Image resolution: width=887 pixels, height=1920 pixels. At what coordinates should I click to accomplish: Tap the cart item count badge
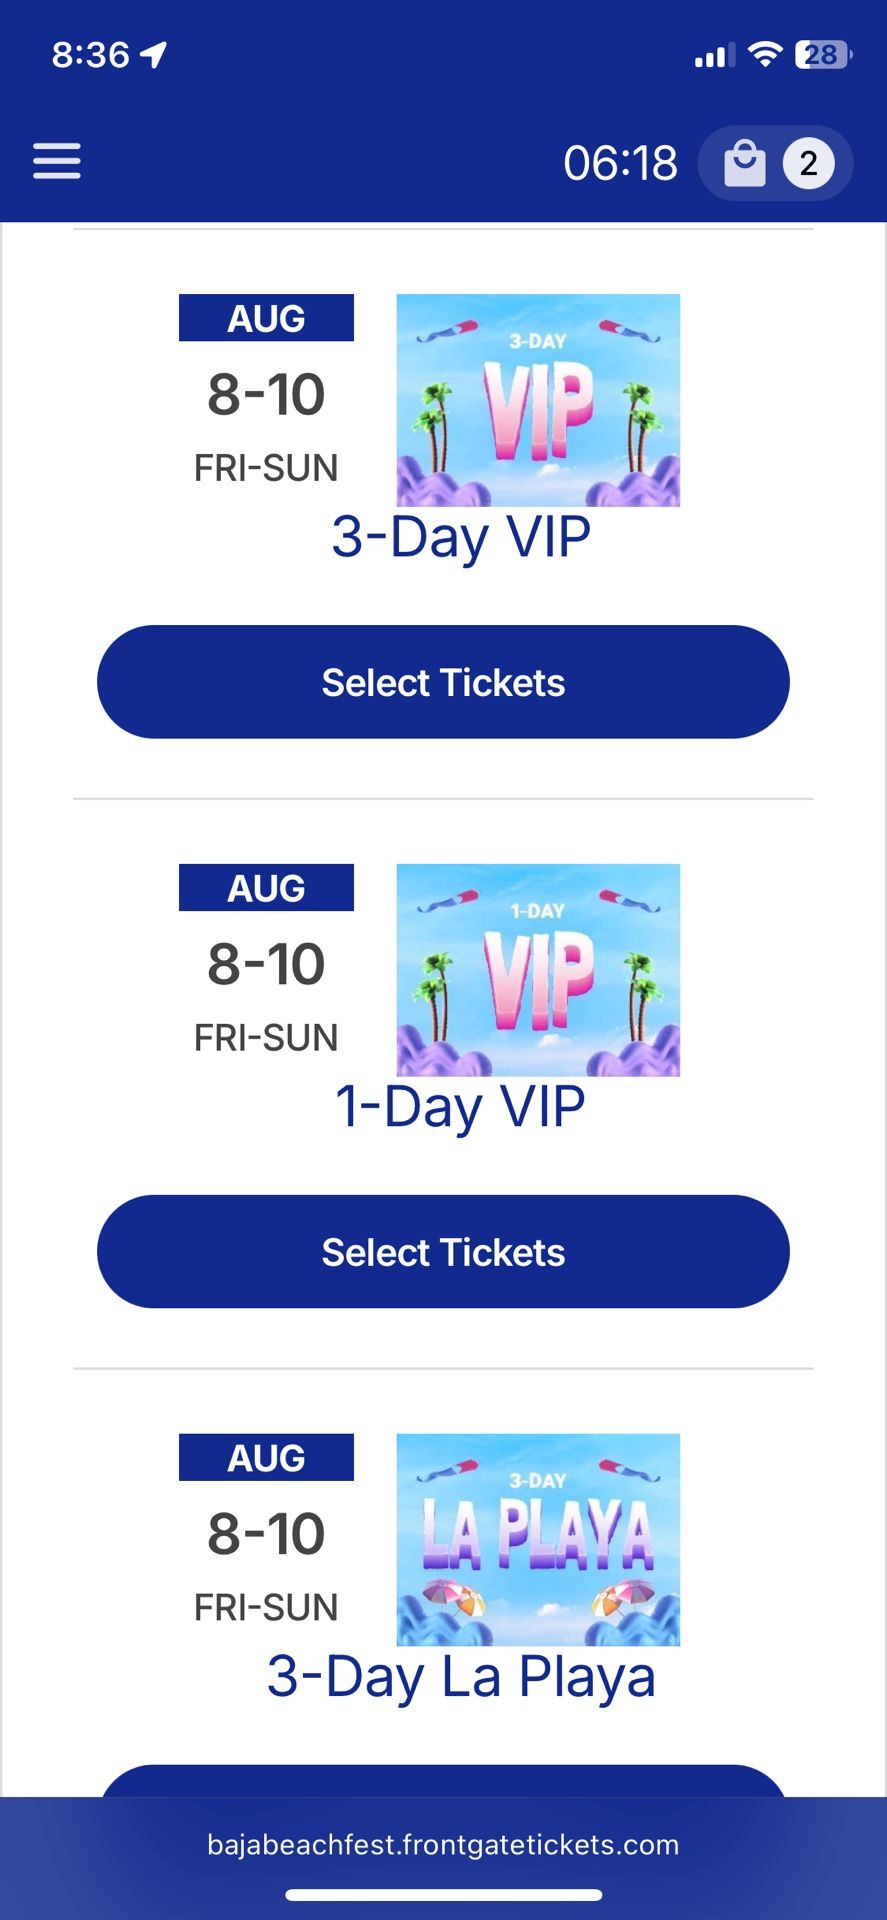point(808,163)
